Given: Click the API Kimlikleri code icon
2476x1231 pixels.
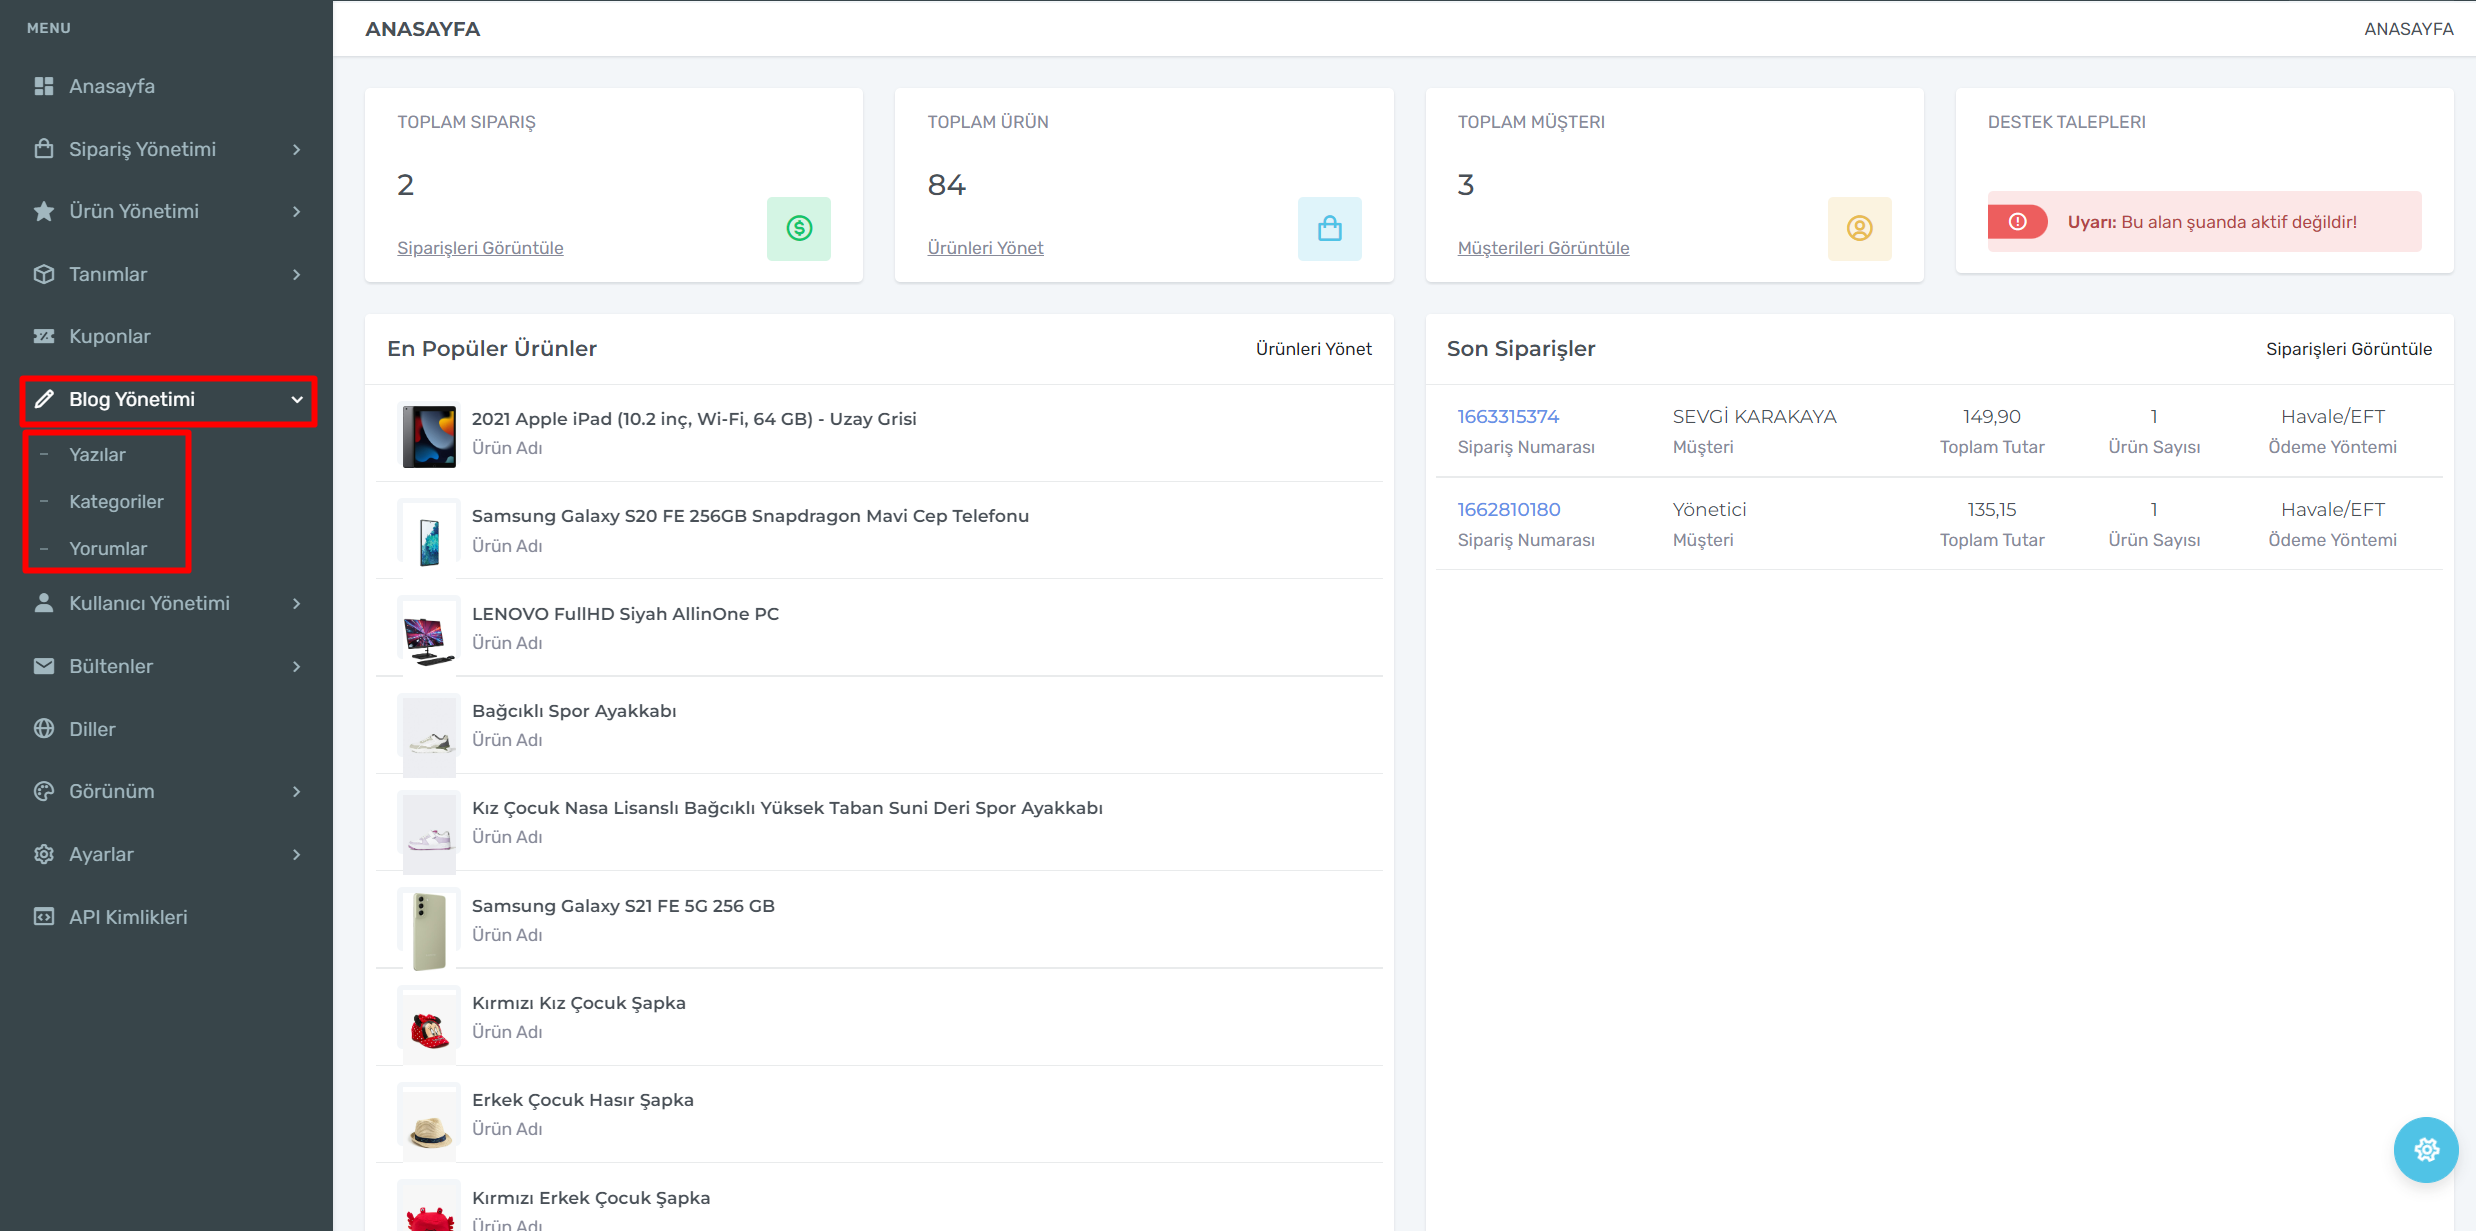Looking at the screenshot, I should tap(44, 917).
